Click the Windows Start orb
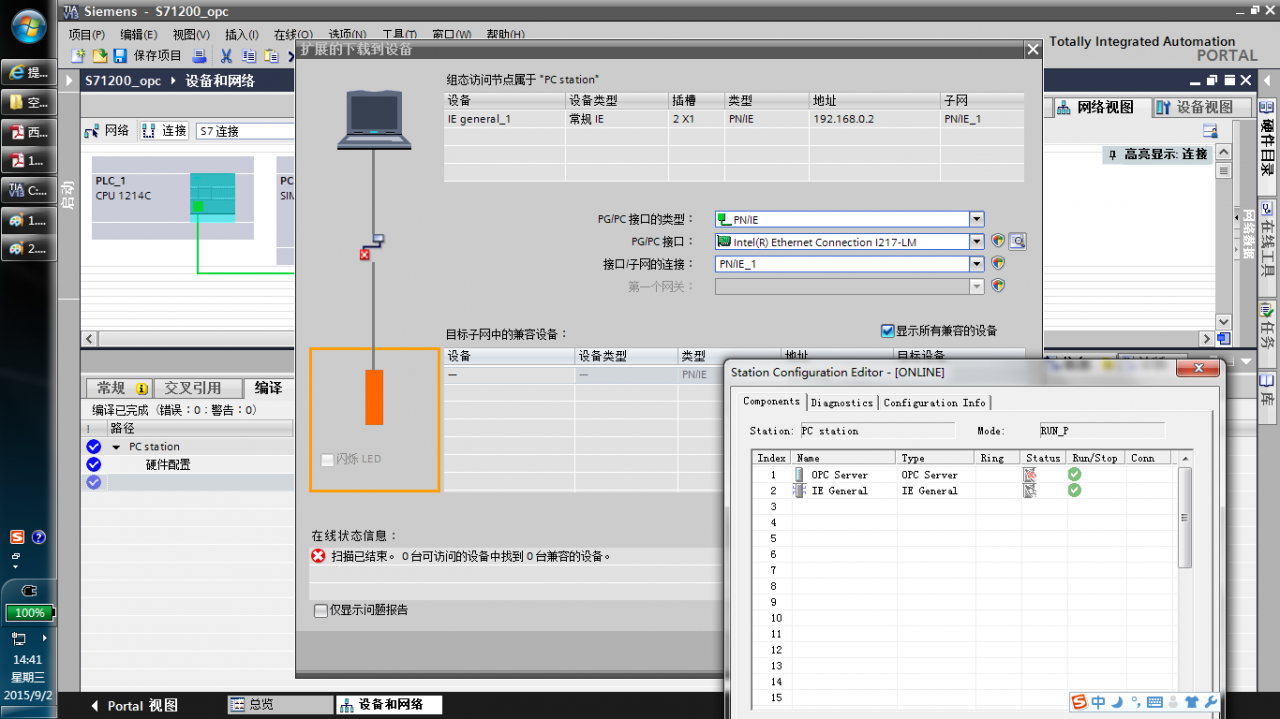 coord(28,27)
